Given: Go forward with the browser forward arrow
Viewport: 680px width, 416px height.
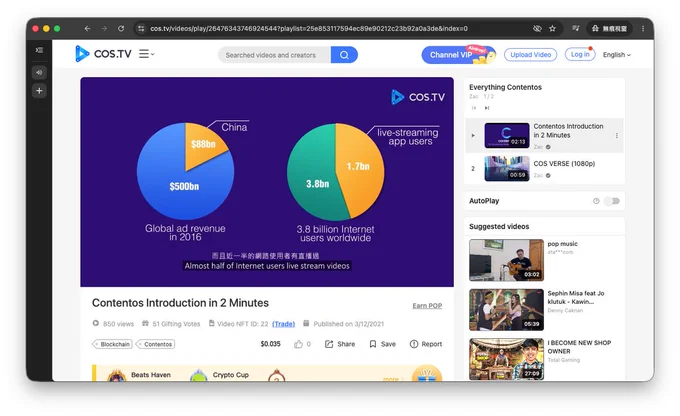Looking at the screenshot, I should coord(104,29).
